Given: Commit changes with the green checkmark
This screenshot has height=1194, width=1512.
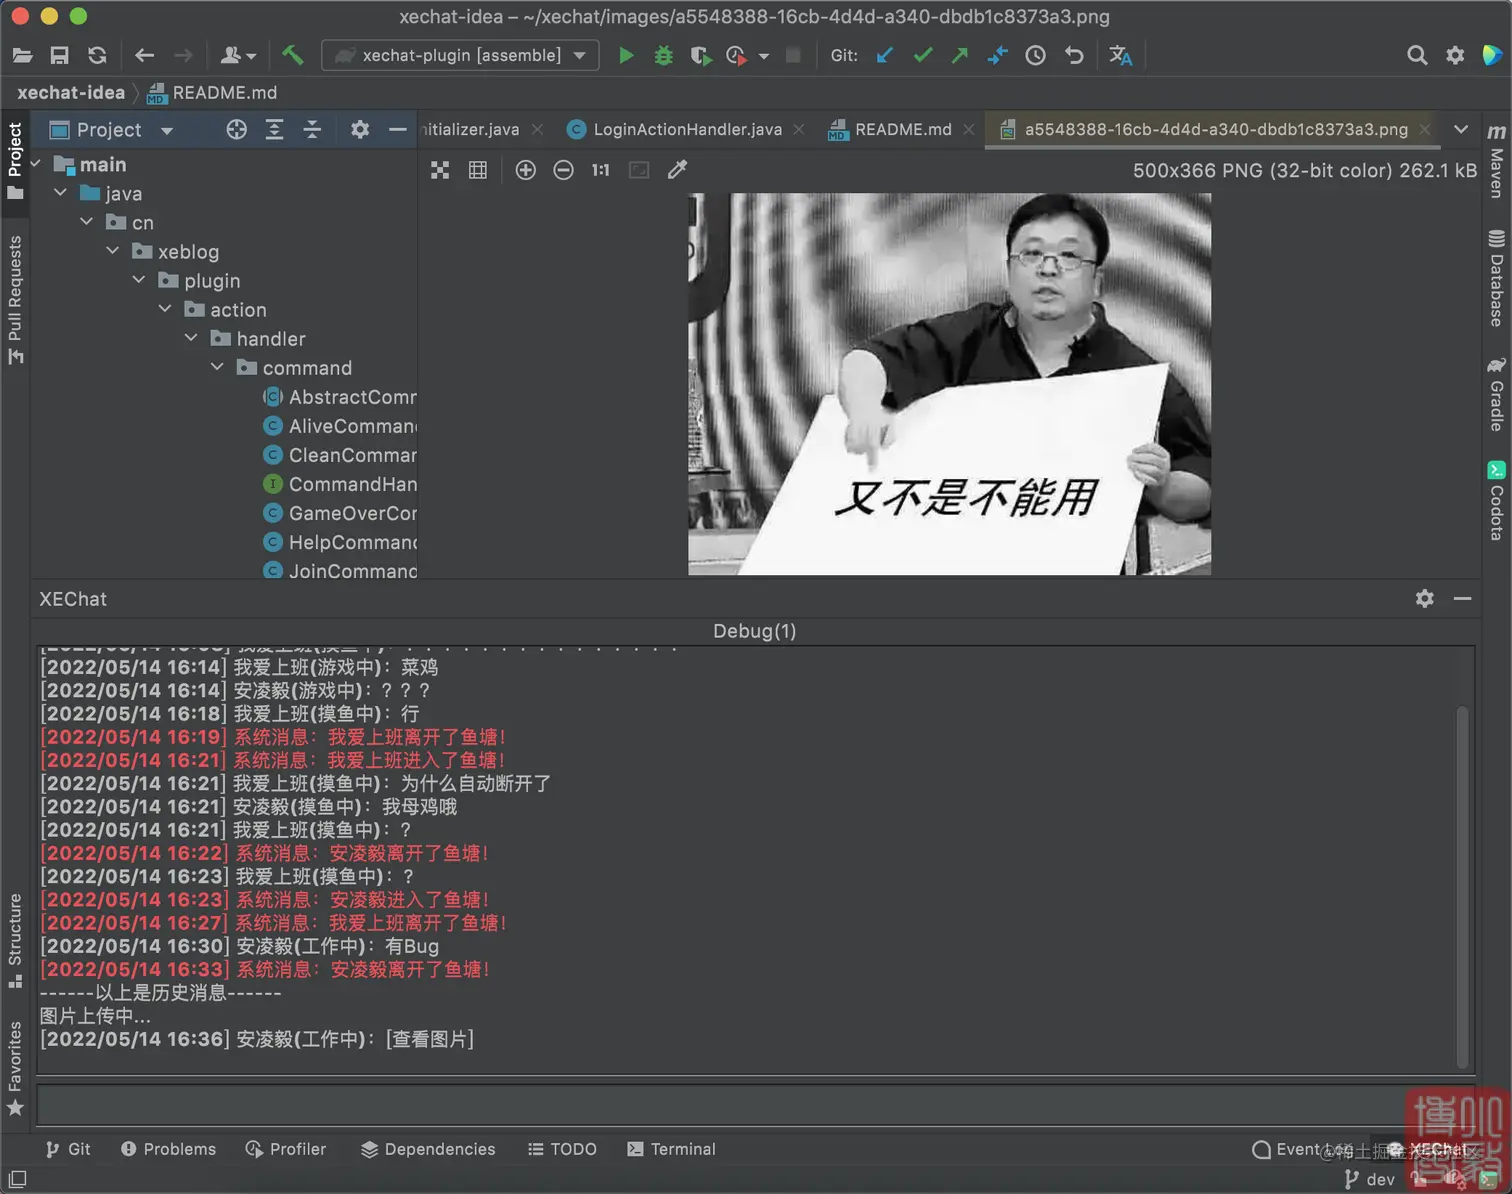Looking at the screenshot, I should pos(922,55).
